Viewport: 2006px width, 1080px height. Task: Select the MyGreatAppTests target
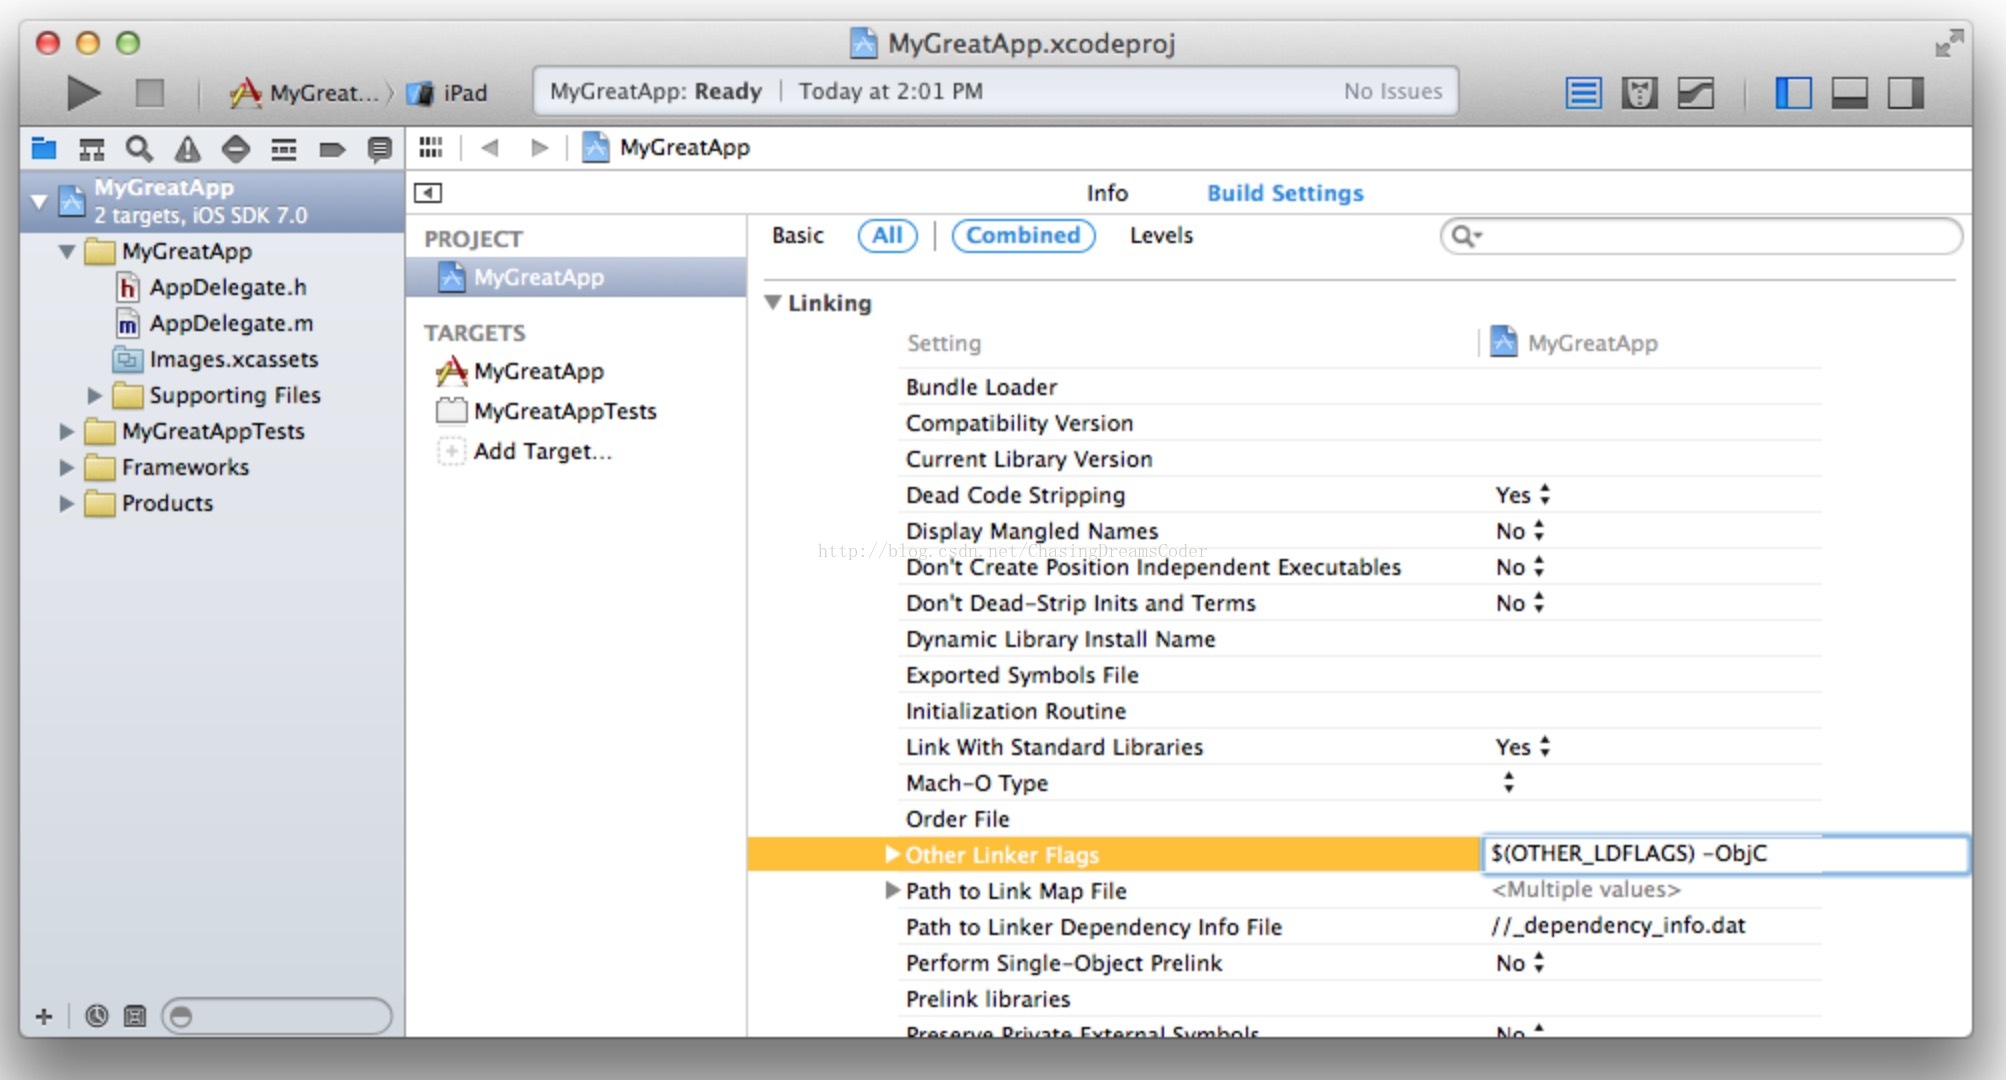tap(565, 411)
